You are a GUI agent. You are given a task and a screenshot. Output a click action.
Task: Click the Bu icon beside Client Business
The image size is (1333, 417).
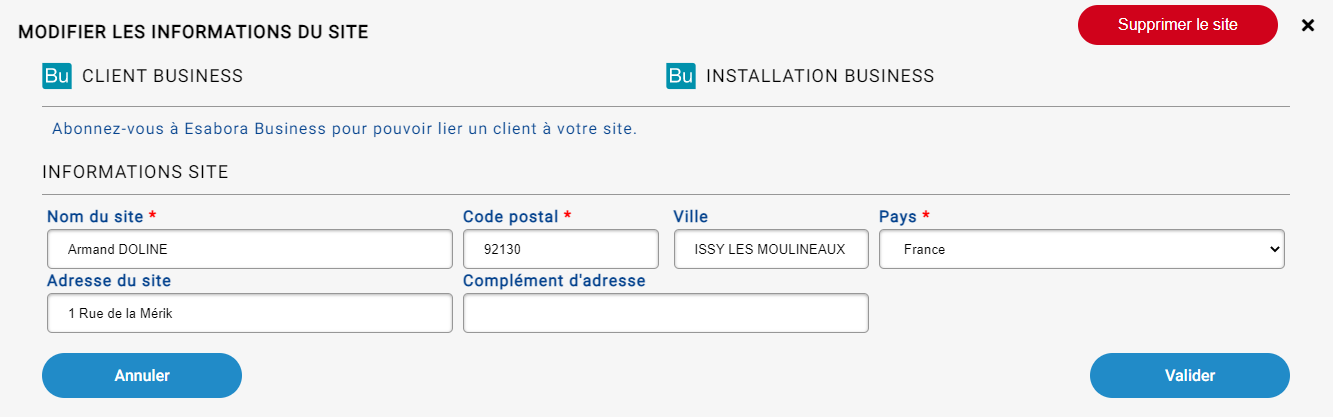tap(57, 76)
